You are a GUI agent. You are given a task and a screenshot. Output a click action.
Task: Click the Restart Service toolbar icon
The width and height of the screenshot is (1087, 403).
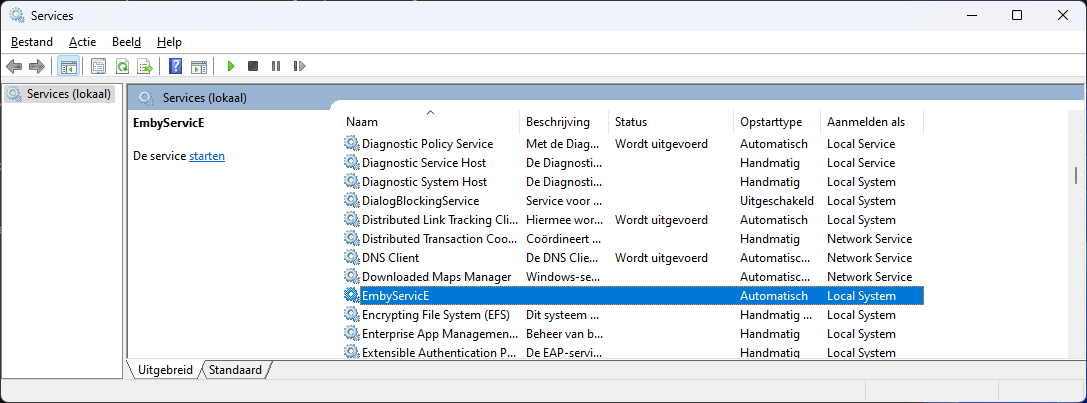(299, 66)
